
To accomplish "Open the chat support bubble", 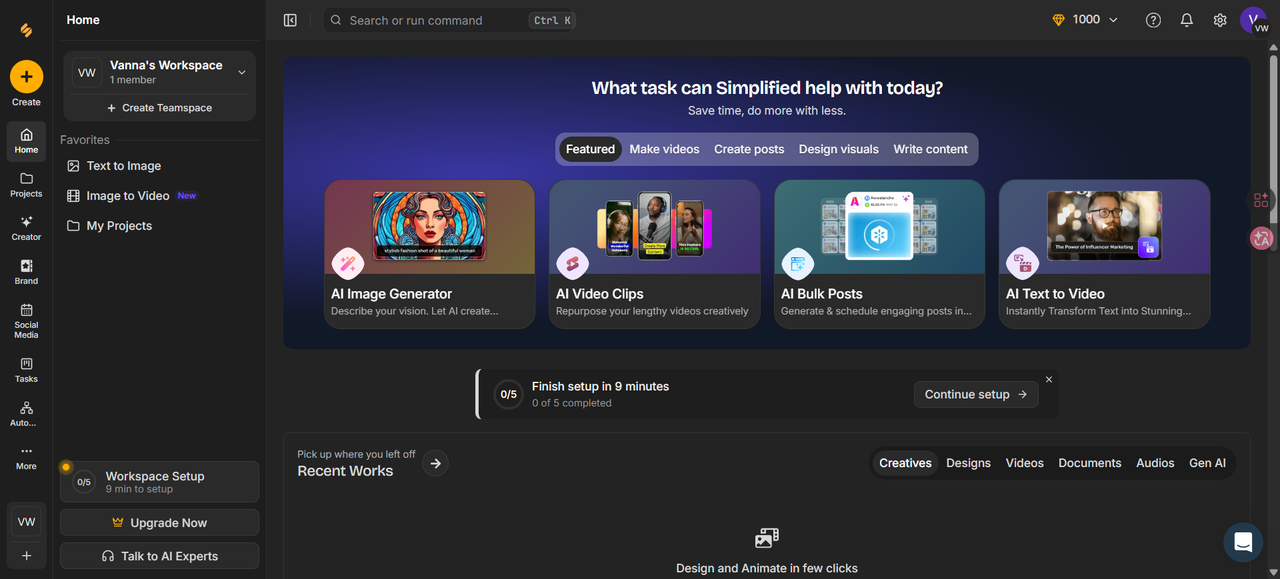I will 1243,542.
